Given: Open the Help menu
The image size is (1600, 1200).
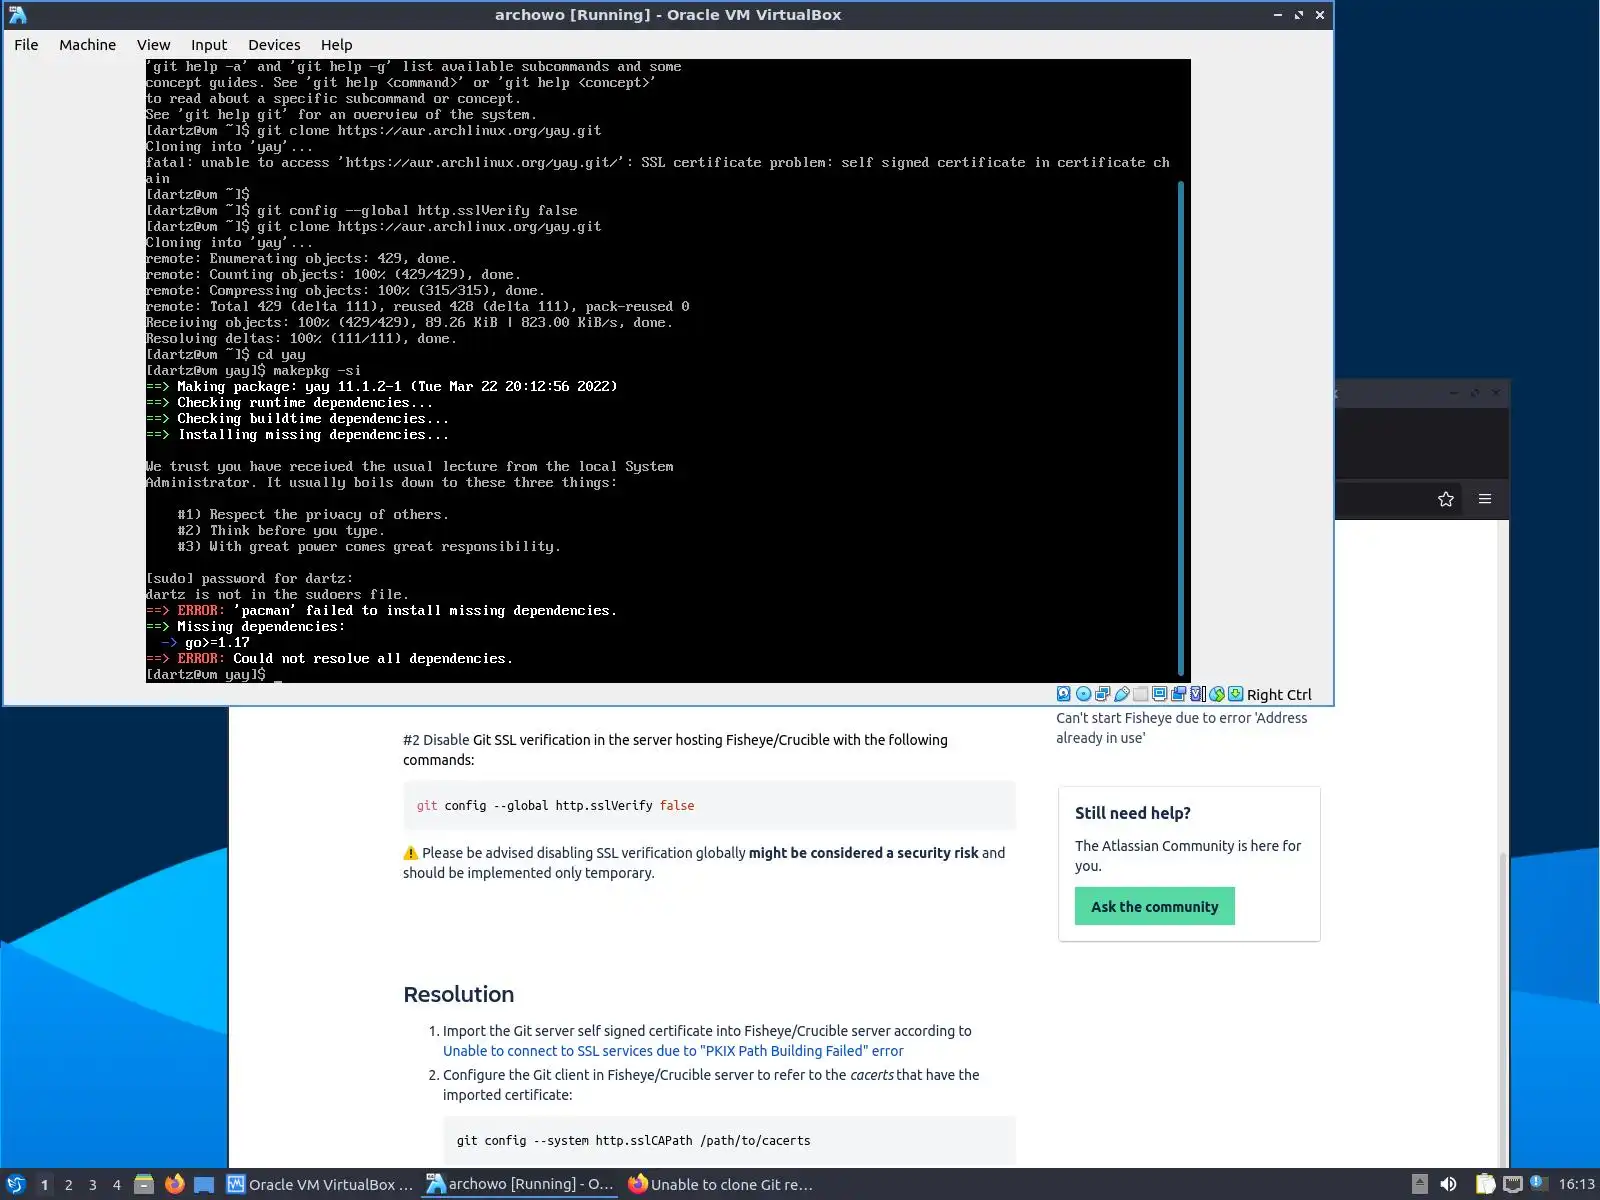Looking at the screenshot, I should (336, 45).
